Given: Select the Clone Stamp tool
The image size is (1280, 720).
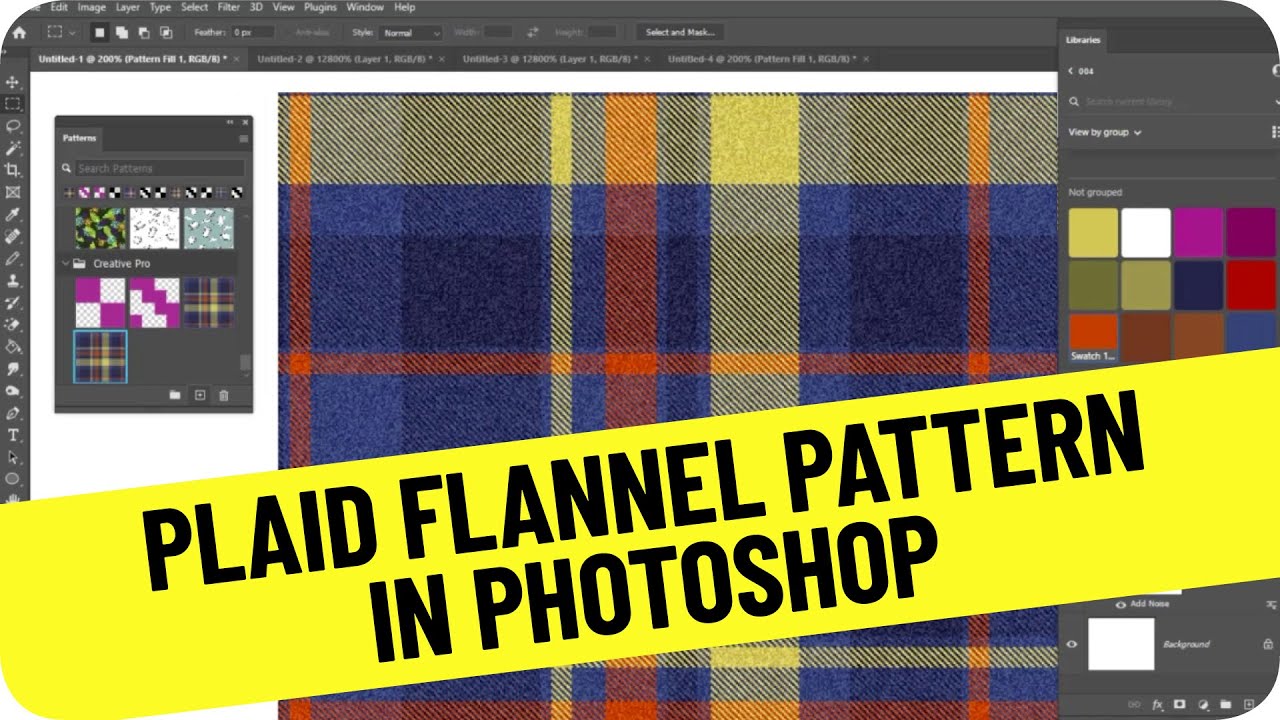Looking at the screenshot, I should pos(13,281).
